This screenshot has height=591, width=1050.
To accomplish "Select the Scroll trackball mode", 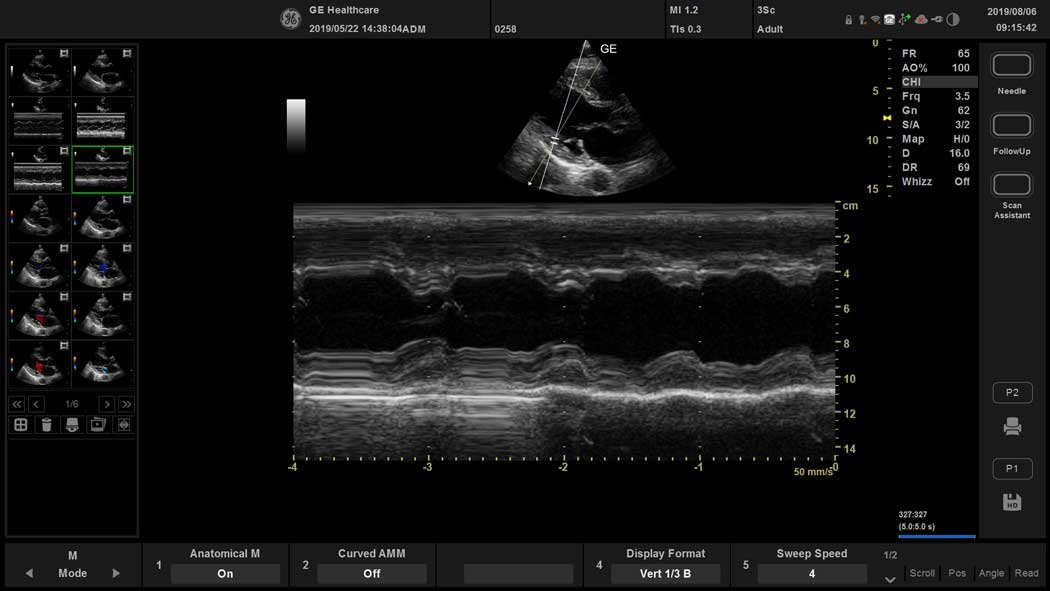I will point(922,573).
